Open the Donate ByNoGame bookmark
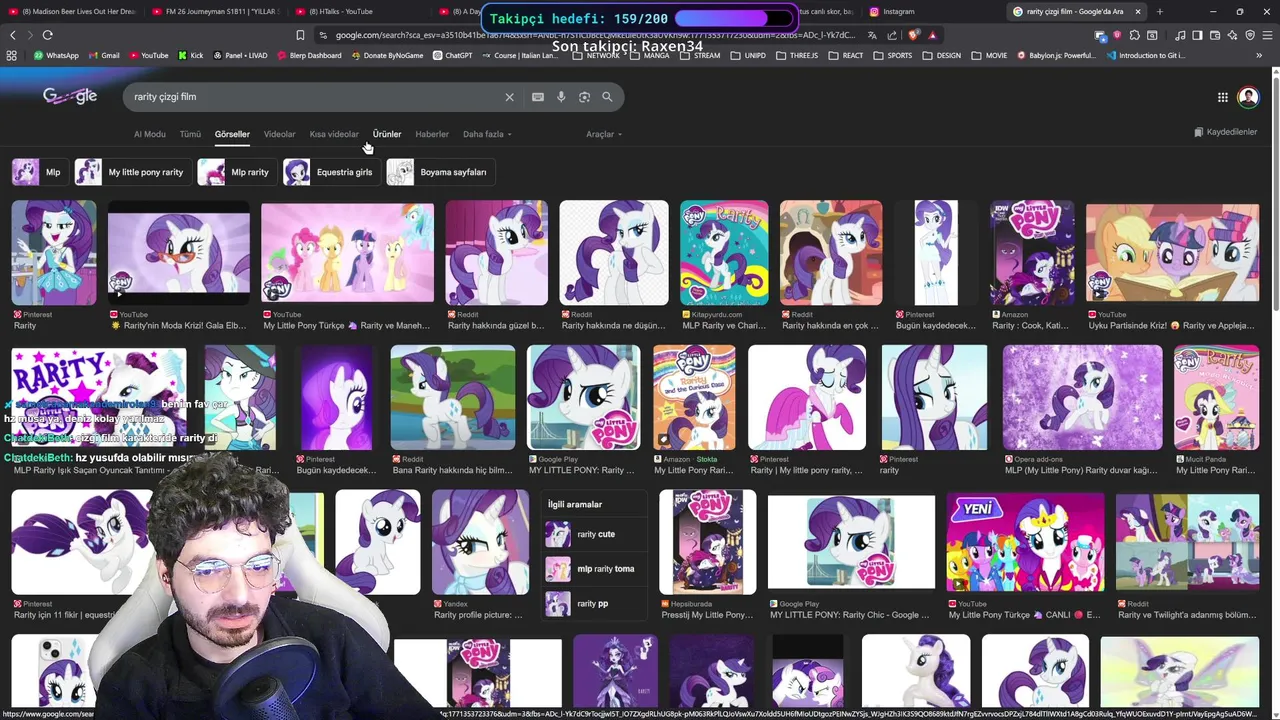The height and width of the screenshot is (720, 1280). (387, 56)
